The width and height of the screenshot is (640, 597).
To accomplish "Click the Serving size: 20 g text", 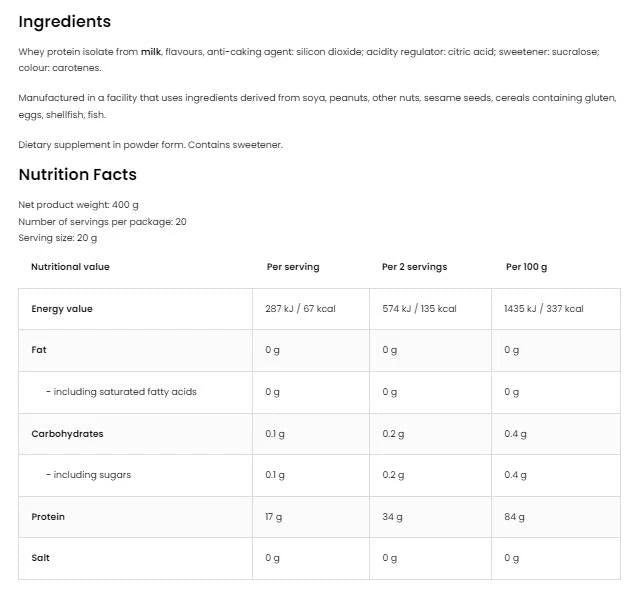I will click(x=58, y=238).
